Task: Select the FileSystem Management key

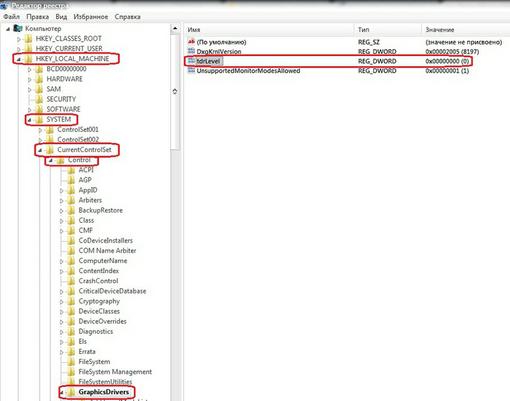Action: [115, 372]
